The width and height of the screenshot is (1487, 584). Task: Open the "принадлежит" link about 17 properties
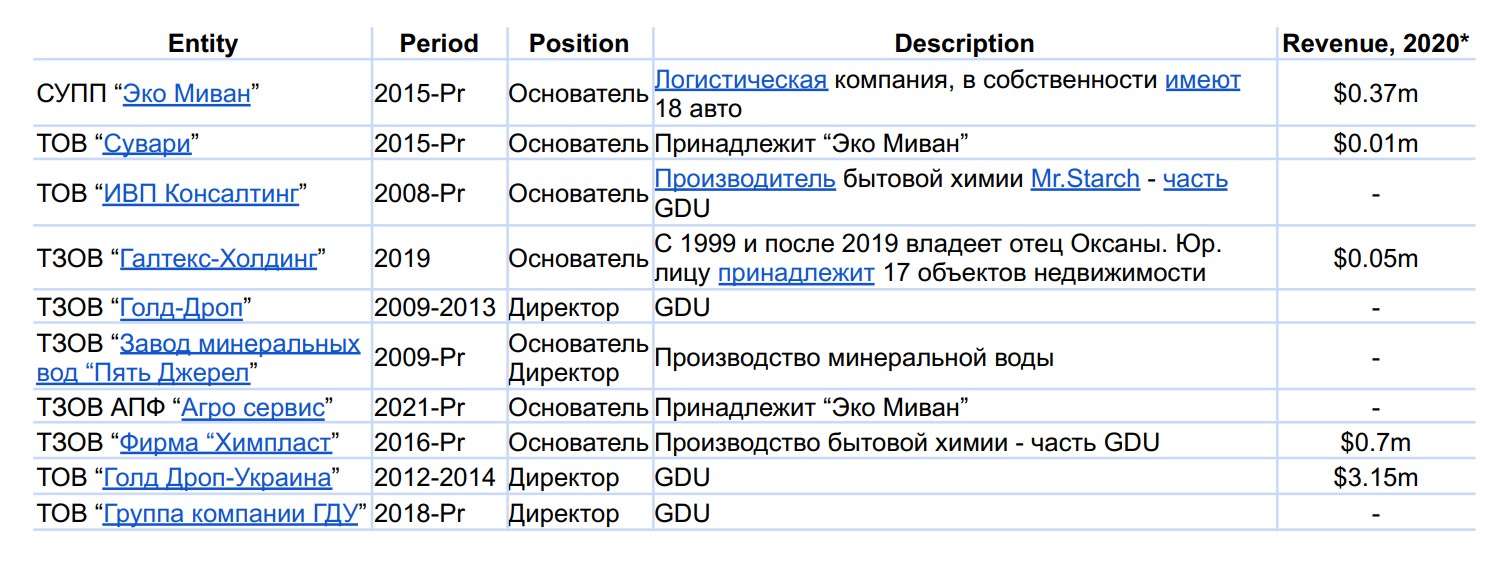tap(796, 273)
